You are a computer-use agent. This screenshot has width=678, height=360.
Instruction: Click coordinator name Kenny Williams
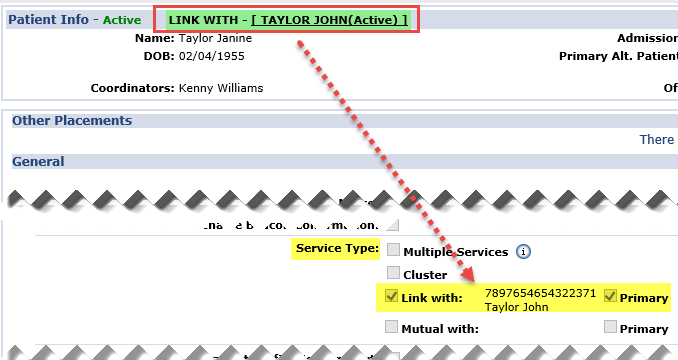(221, 88)
